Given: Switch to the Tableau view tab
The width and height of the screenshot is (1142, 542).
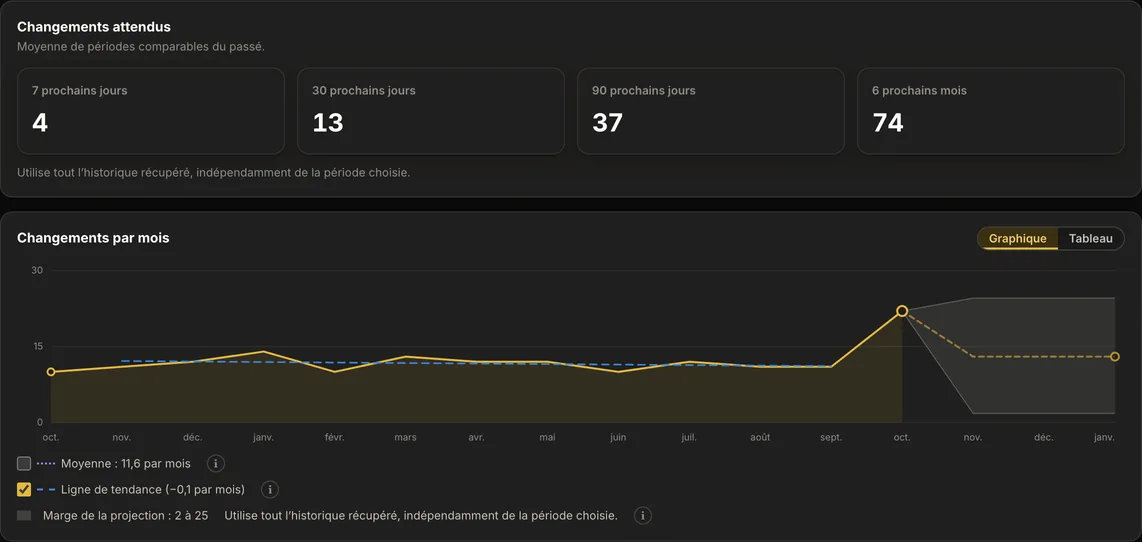Looking at the screenshot, I should click(x=1090, y=238).
